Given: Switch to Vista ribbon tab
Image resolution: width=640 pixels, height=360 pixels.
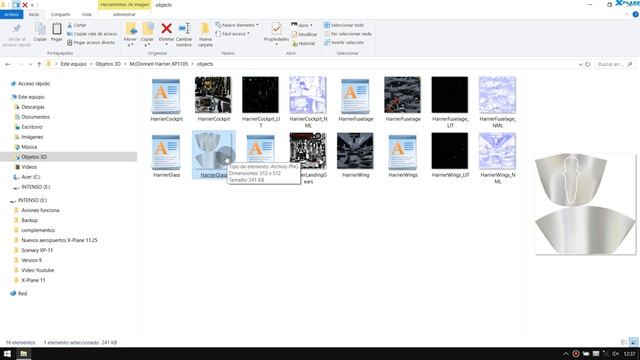Looking at the screenshot, I should tap(87, 14).
